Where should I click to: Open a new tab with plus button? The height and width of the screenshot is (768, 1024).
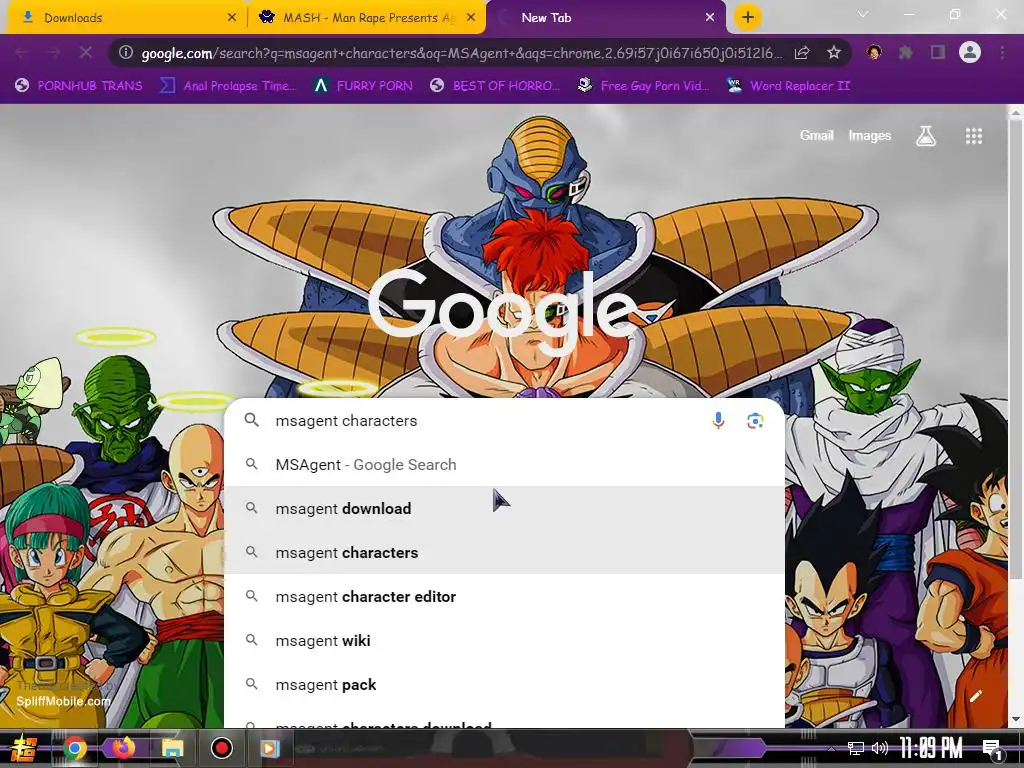tap(748, 18)
